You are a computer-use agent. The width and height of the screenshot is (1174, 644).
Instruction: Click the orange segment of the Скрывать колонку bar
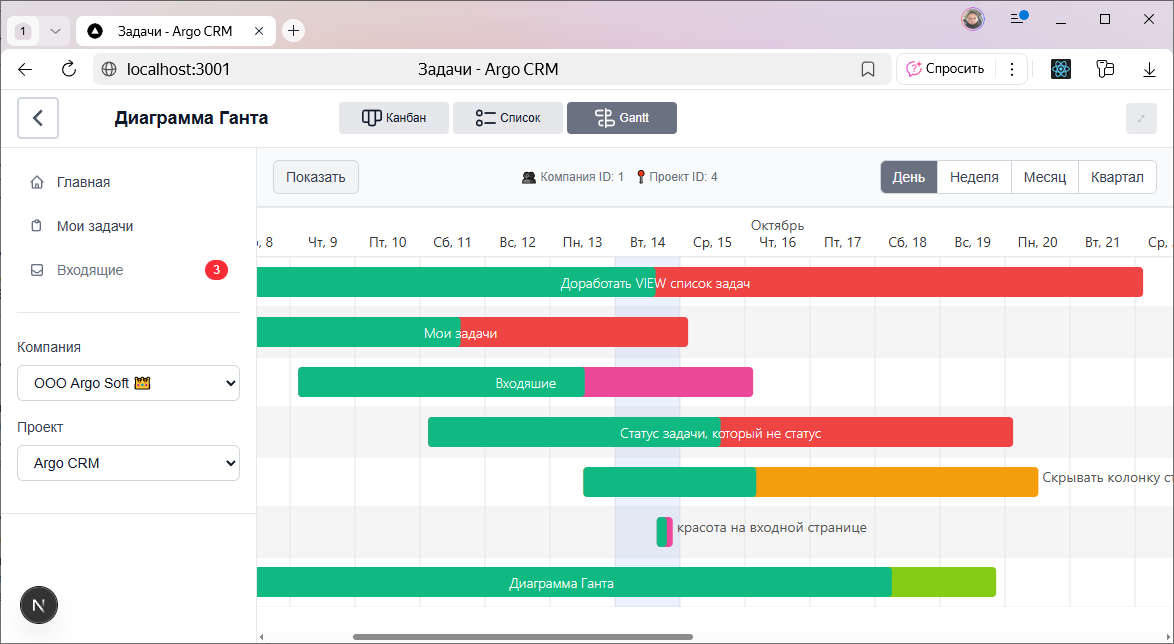point(896,482)
